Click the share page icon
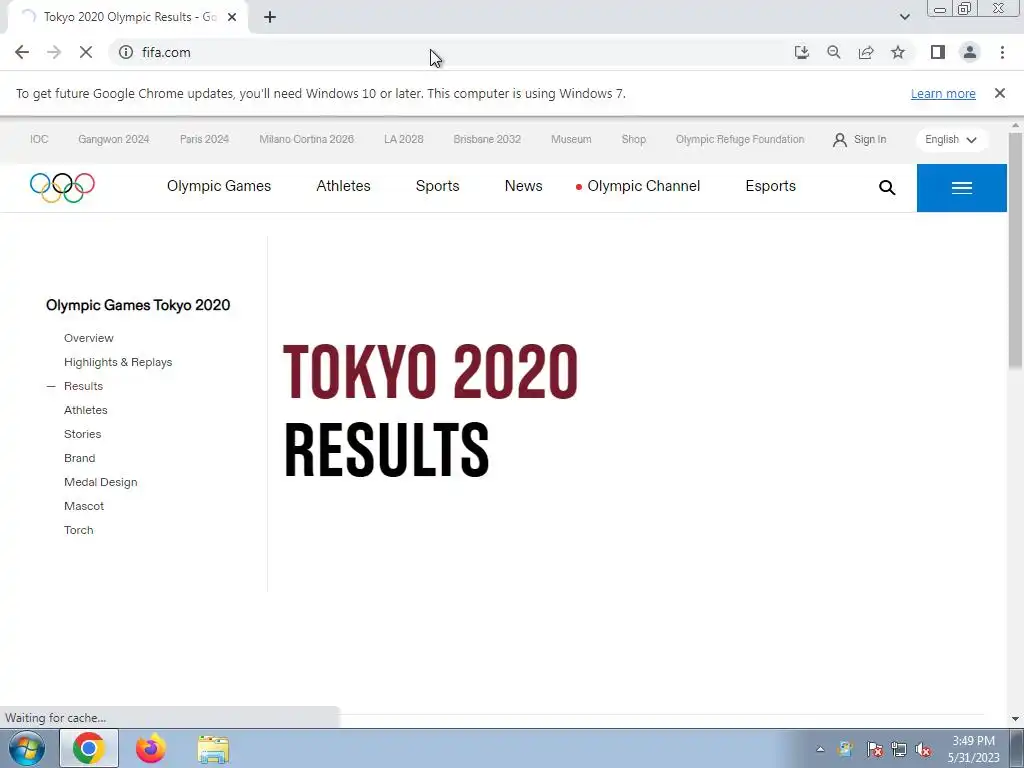Viewport: 1024px width, 768px height. pyautogui.click(x=866, y=52)
